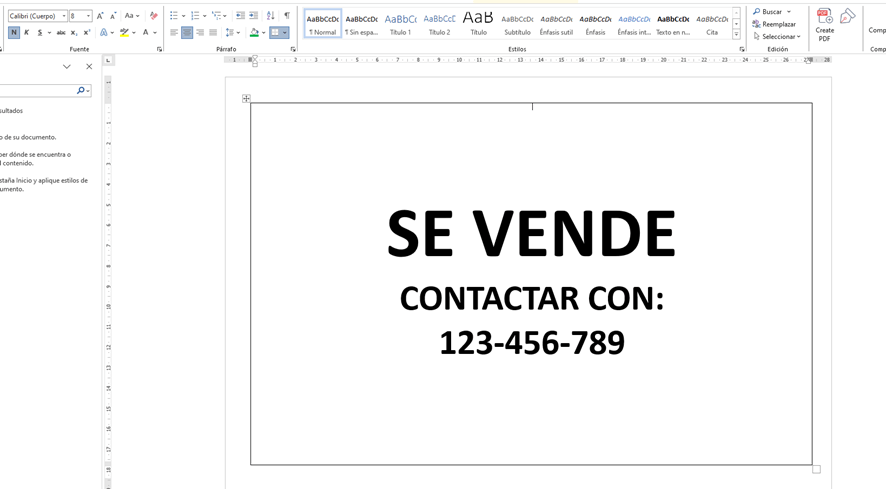
Task: Apply borders with the borders button
Action: tap(275, 33)
